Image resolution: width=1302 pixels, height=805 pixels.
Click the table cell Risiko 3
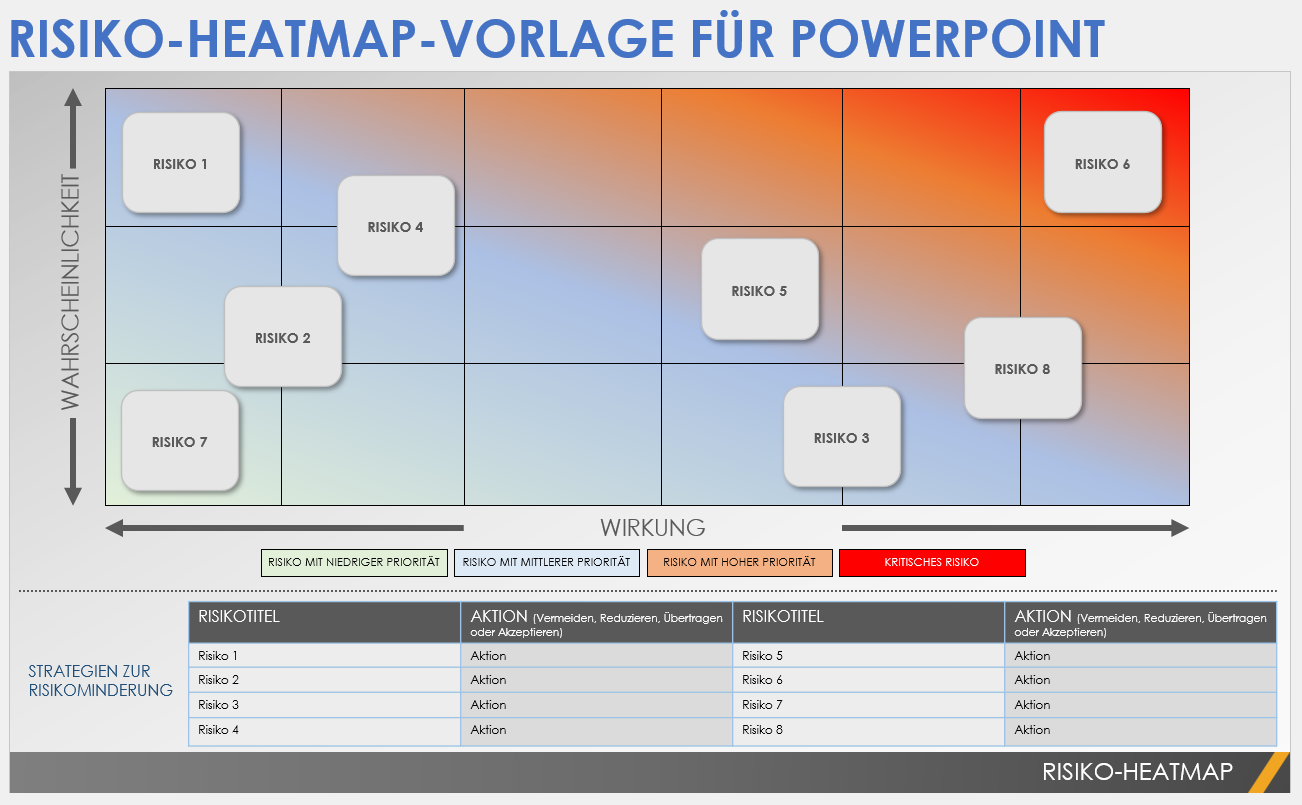(x=324, y=705)
